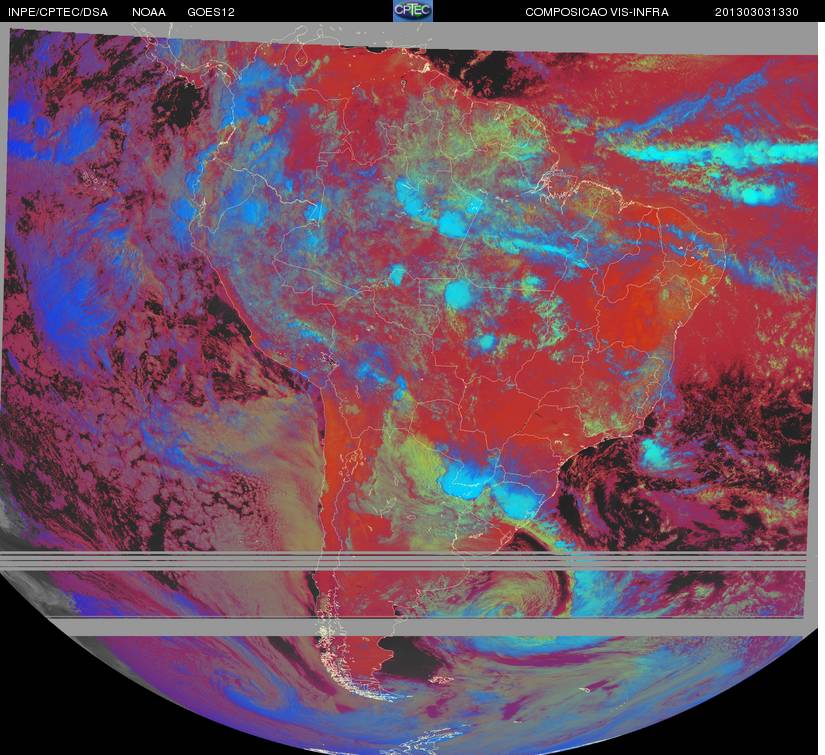Viewport: 825px width, 755px height.
Task: Select the GOES12 satellite label
Action: pos(210,12)
